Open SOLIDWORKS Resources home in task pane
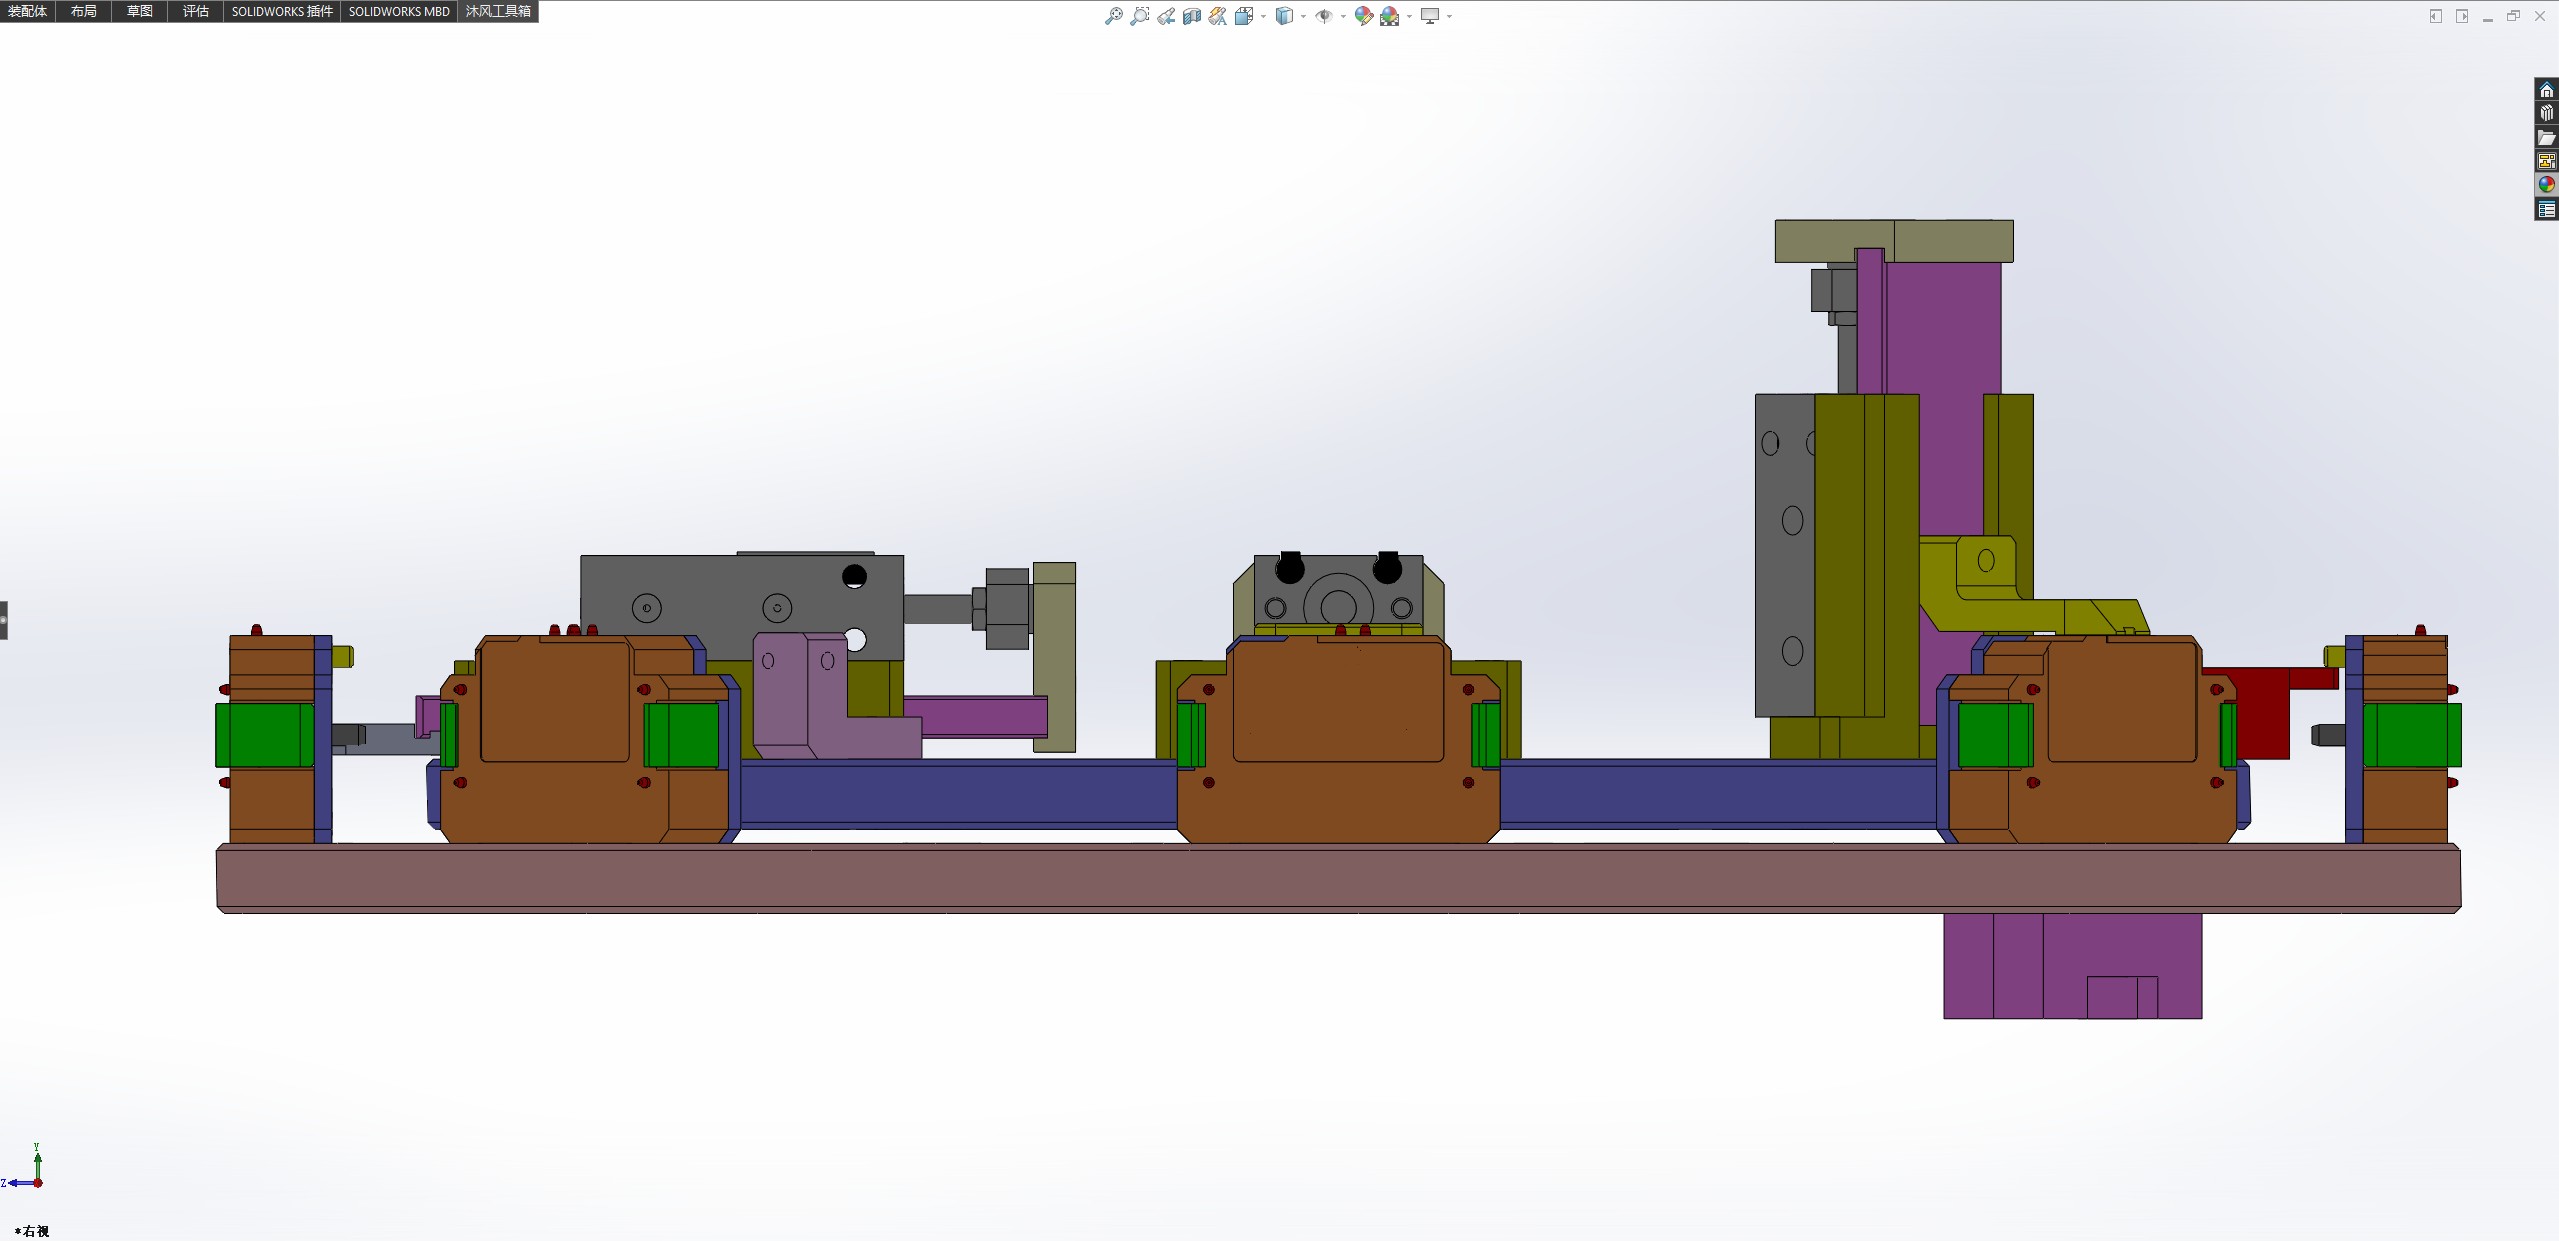Viewport: 2559px width, 1241px height. coord(2546,90)
